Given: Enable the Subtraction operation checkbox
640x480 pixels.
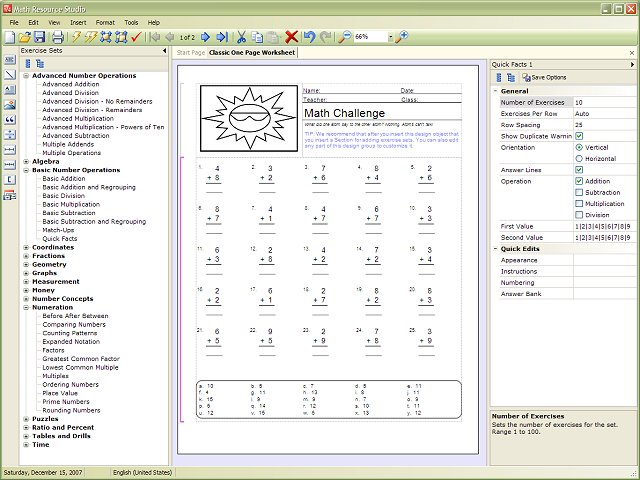Looking at the screenshot, I should (579, 192).
